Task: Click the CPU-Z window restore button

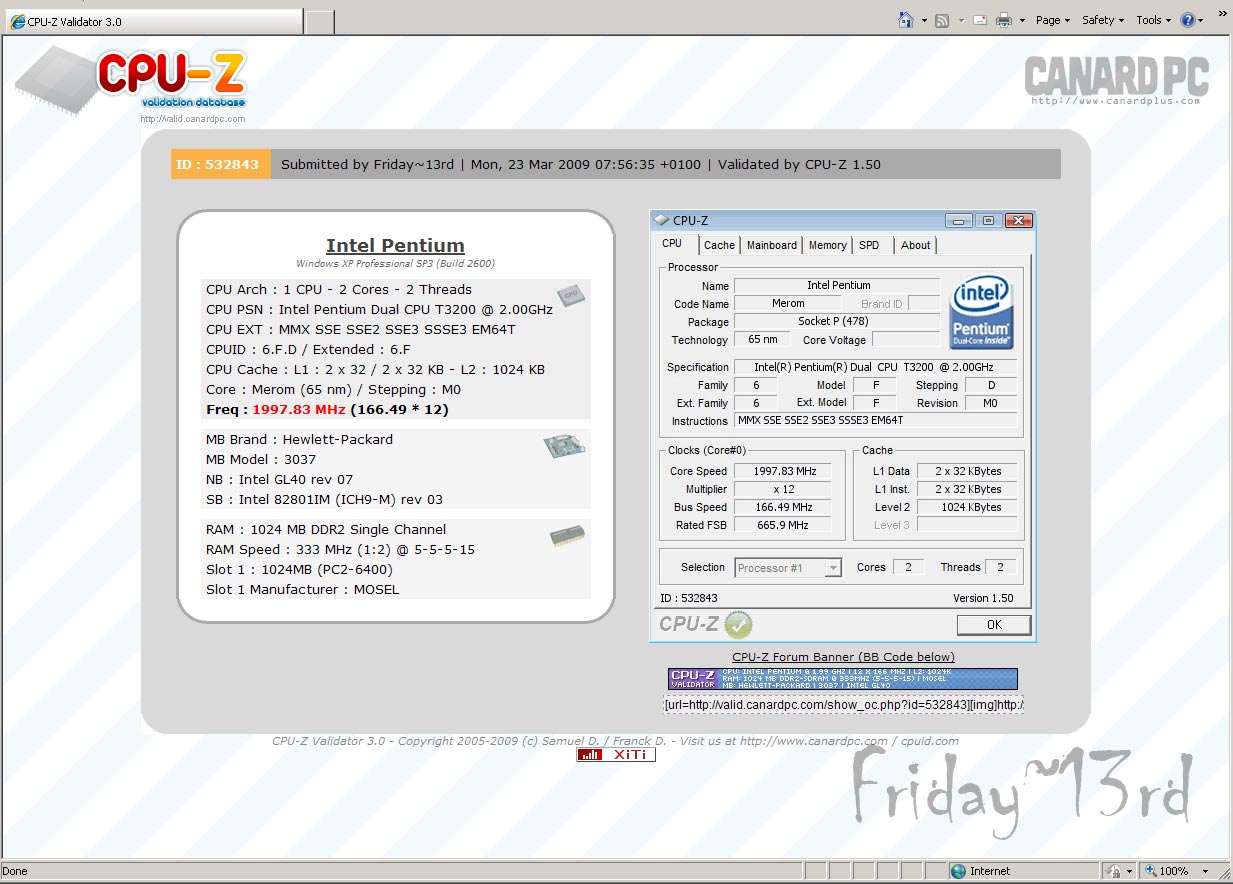Action: tap(988, 220)
